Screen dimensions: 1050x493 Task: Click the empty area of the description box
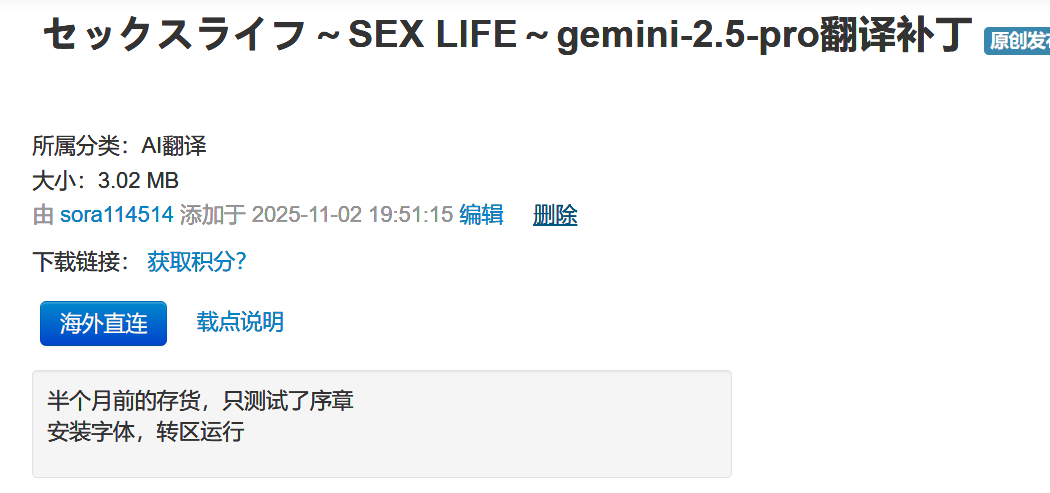coord(500,455)
